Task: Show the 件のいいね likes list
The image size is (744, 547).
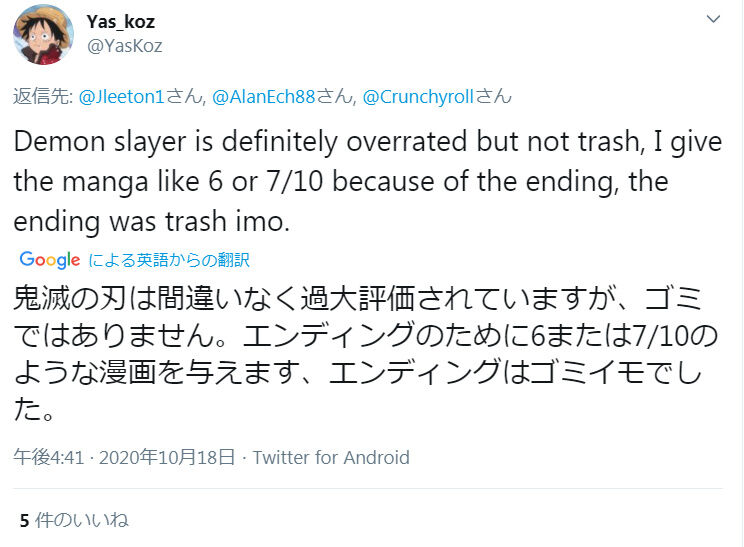Action: [x=82, y=520]
